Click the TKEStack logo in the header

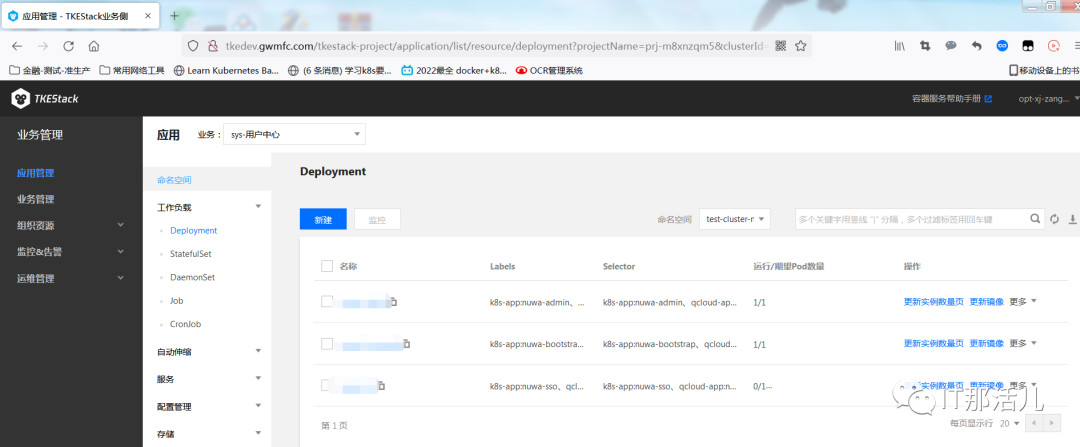point(45,98)
